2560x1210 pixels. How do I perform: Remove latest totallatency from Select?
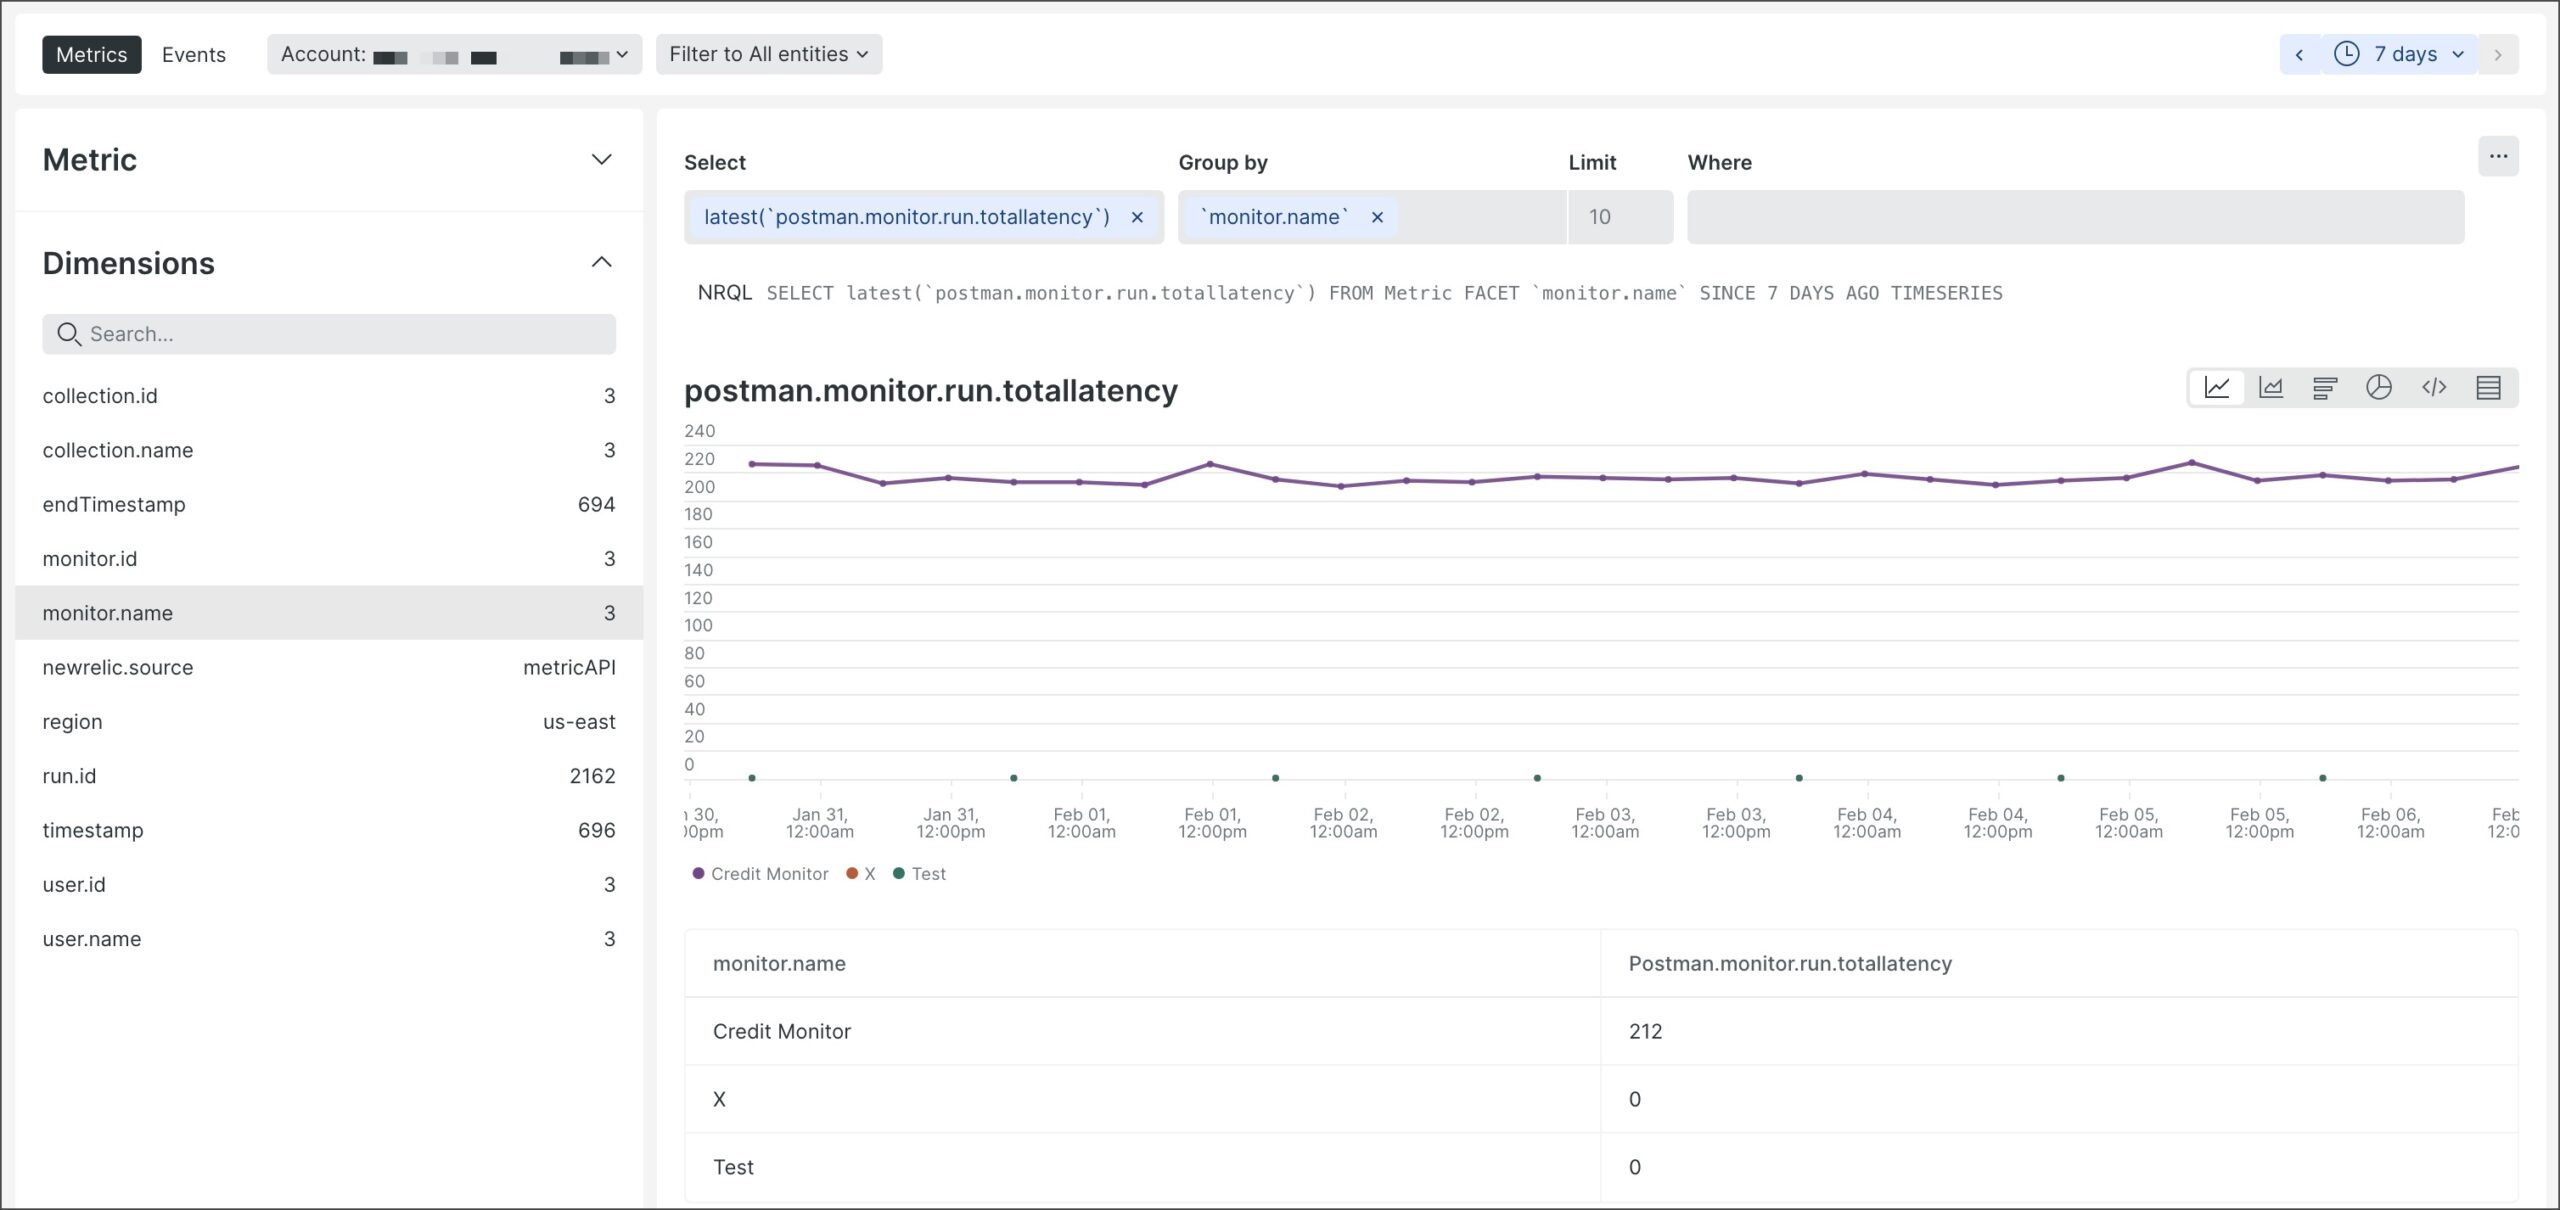pos(1137,217)
